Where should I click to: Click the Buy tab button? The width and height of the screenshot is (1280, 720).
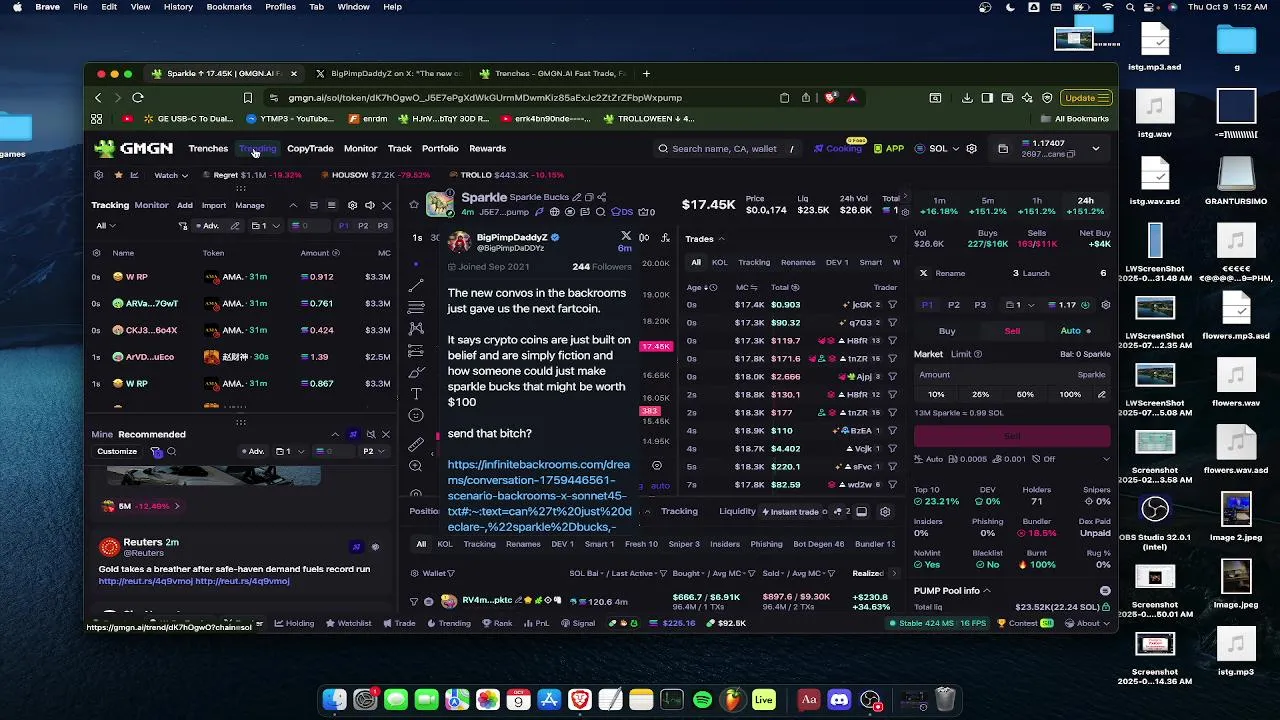click(x=947, y=331)
